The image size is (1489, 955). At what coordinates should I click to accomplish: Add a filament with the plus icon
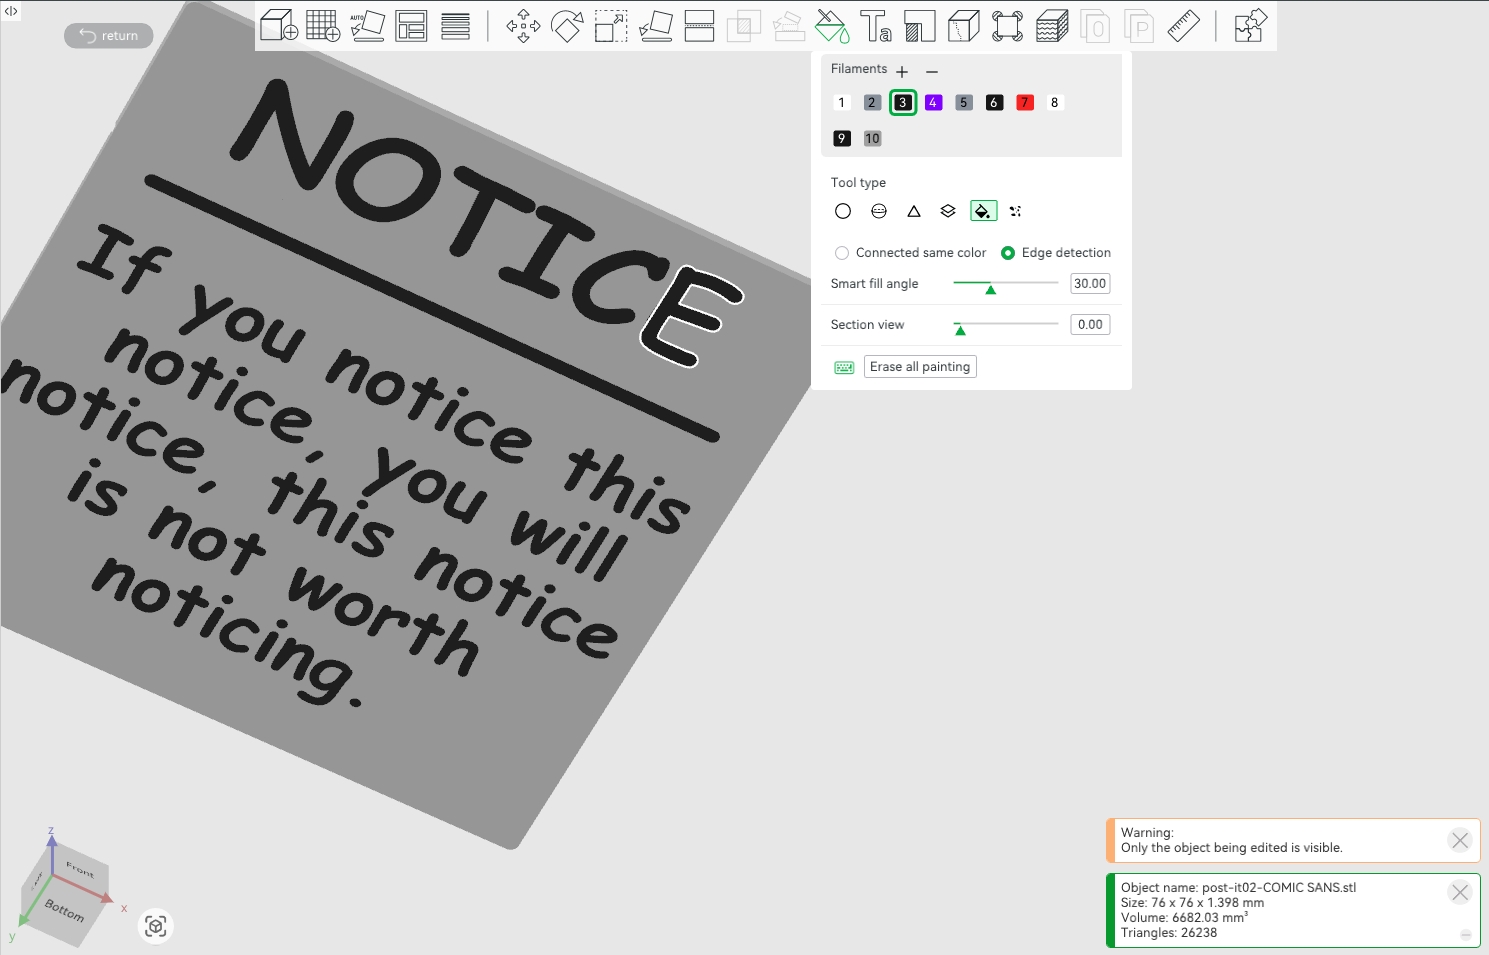coord(902,71)
